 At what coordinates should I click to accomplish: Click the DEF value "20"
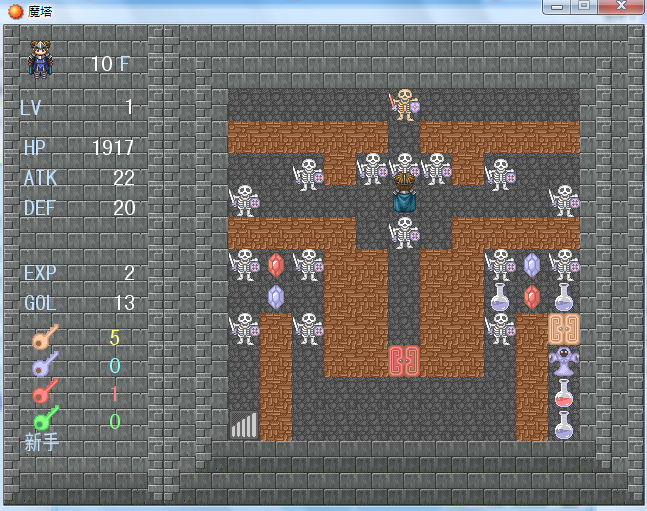(x=124, y=208)
